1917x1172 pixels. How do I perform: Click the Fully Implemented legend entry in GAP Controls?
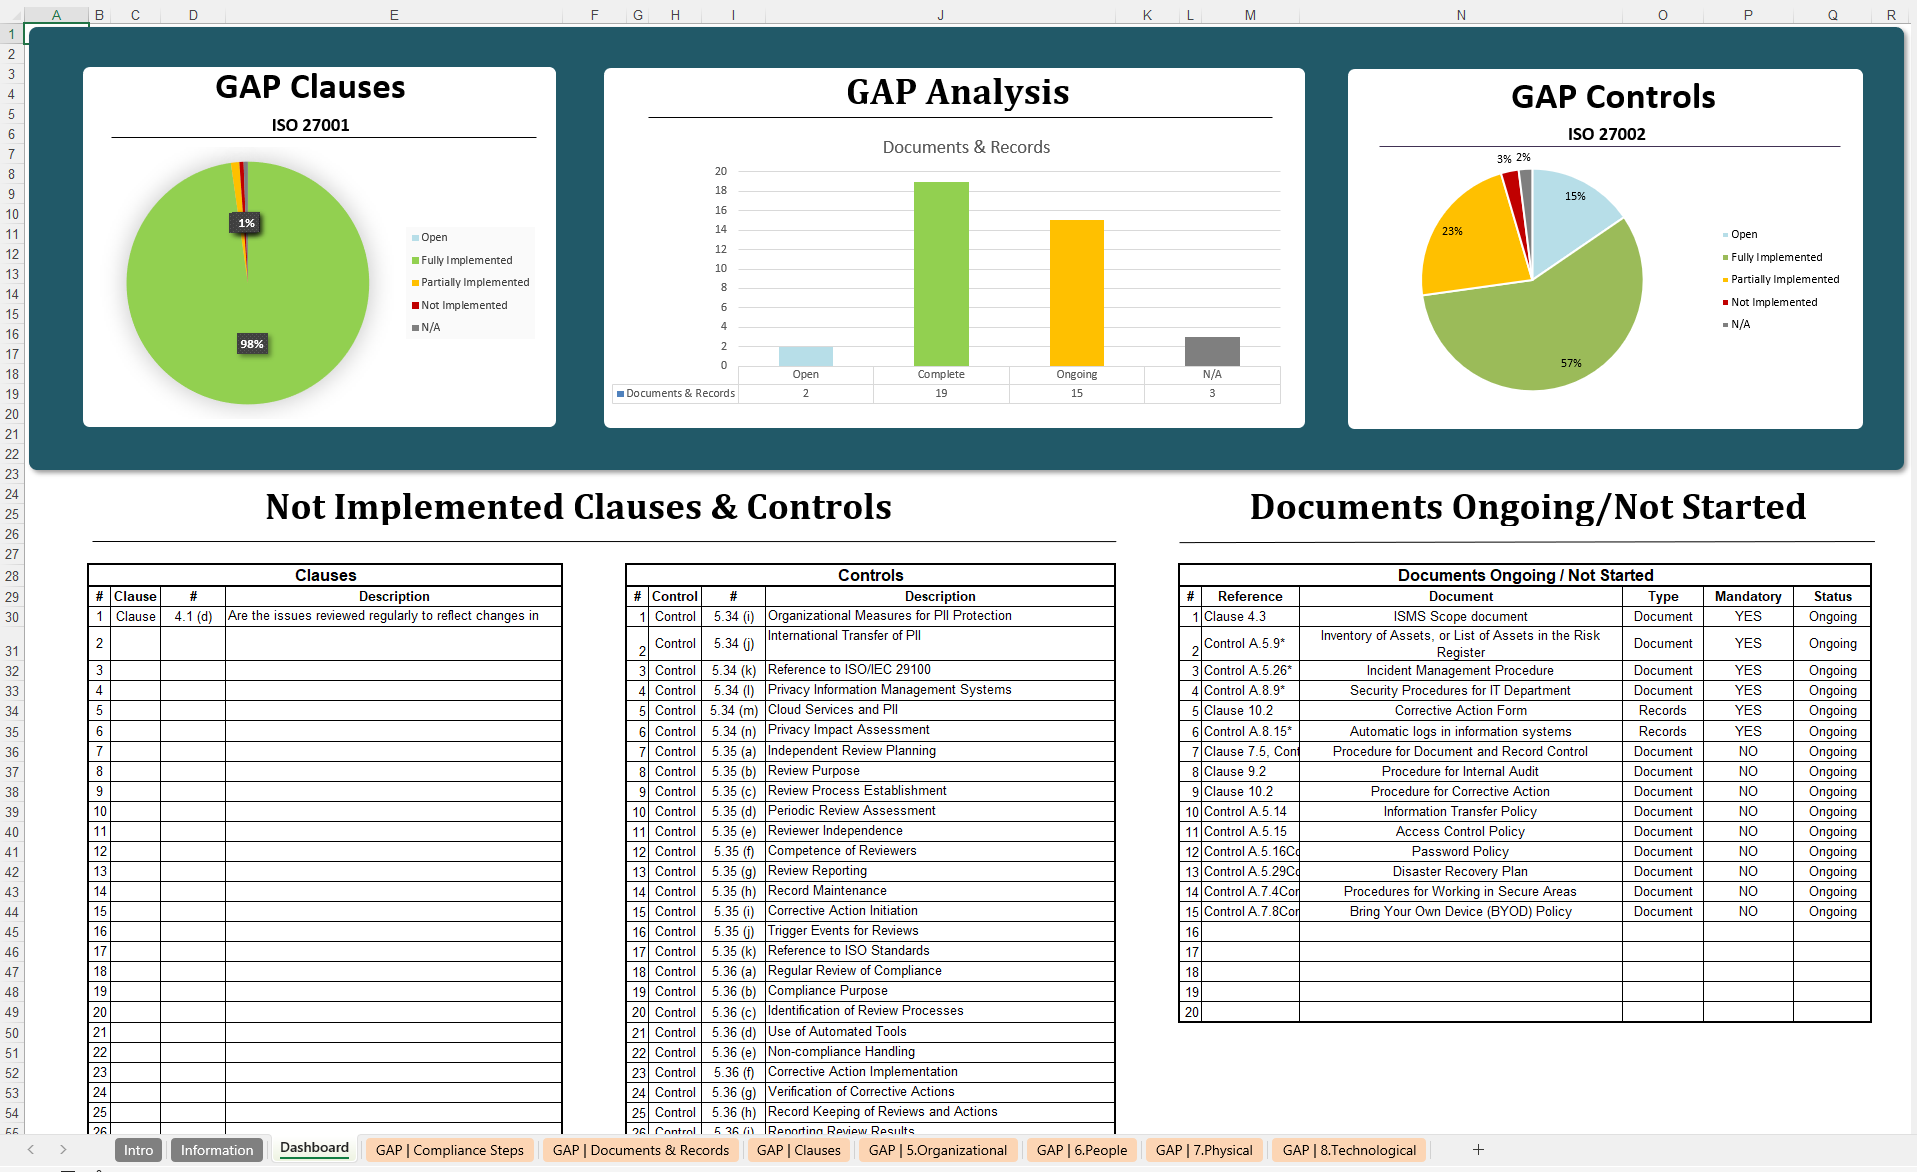(x=1775, y=257)
